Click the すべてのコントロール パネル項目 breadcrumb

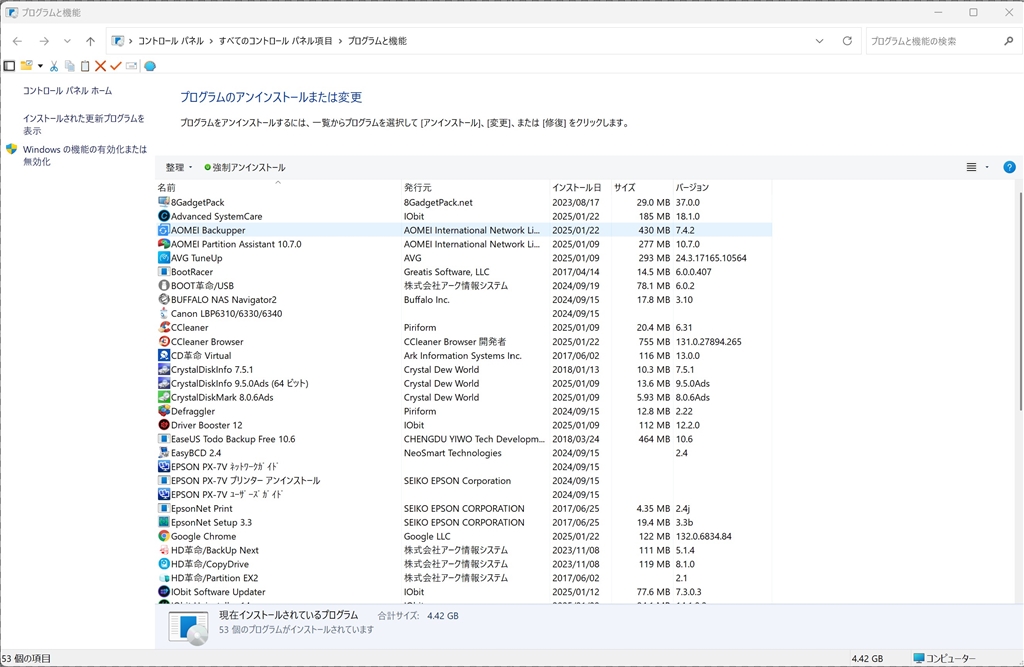[x=275, y=41]
